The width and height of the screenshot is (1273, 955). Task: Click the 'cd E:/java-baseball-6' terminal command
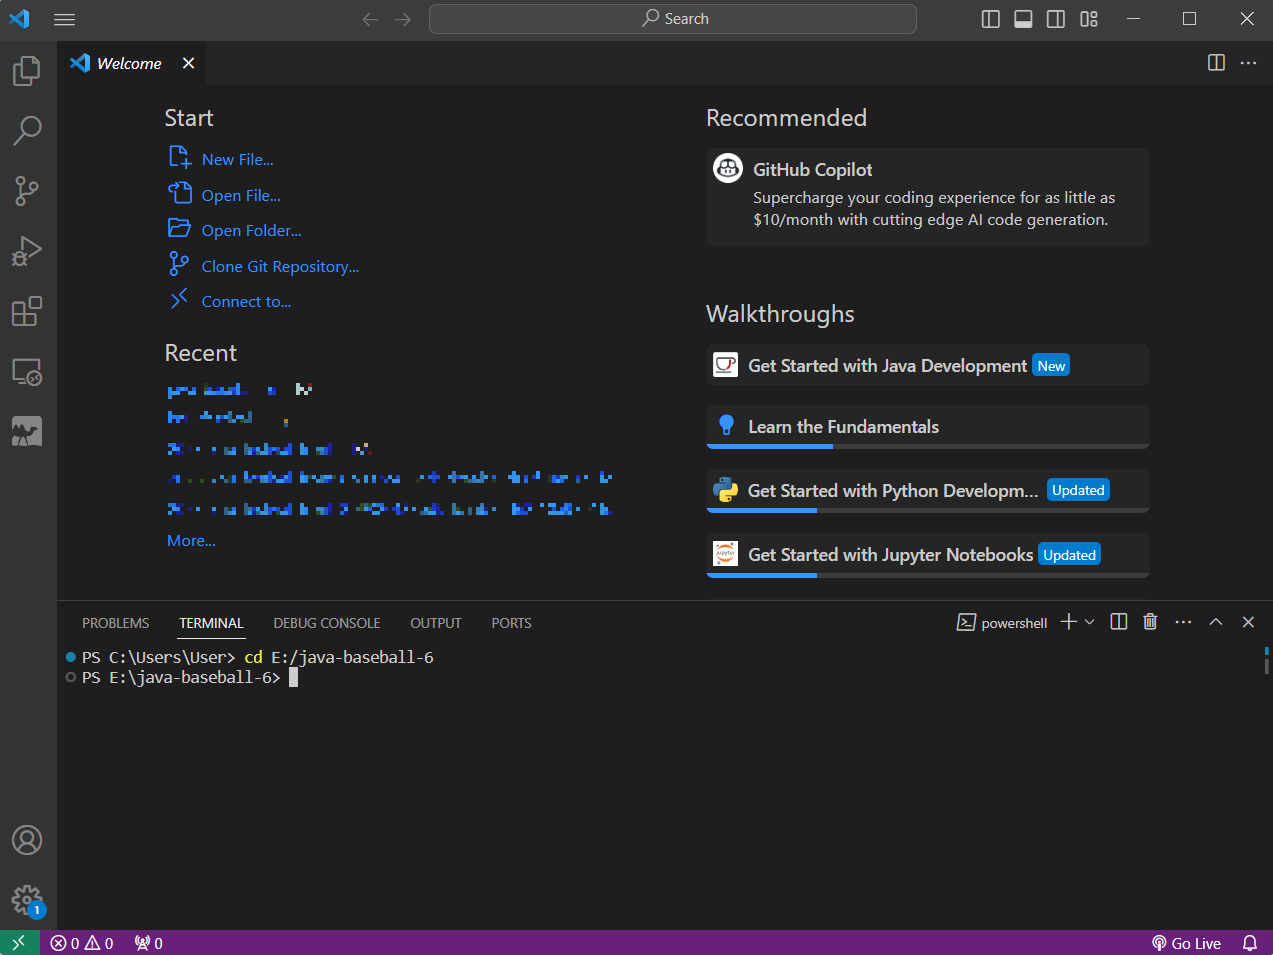[x=339, y=657]
